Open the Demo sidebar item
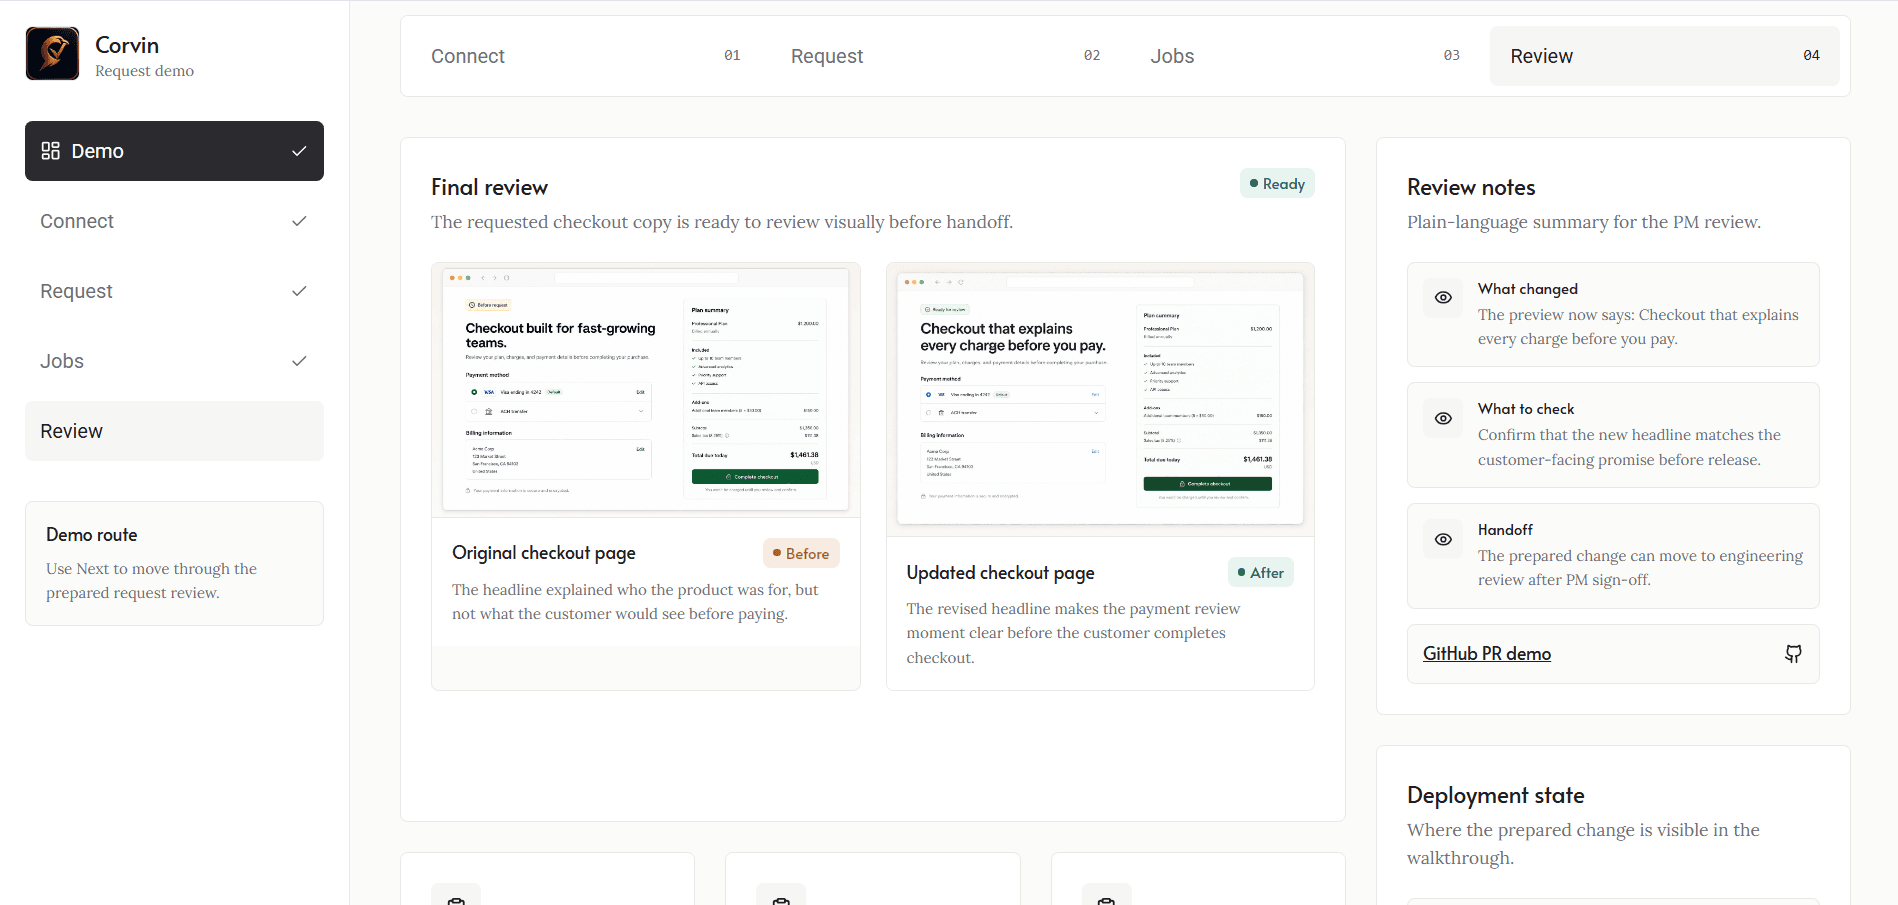 click(174, 151)
